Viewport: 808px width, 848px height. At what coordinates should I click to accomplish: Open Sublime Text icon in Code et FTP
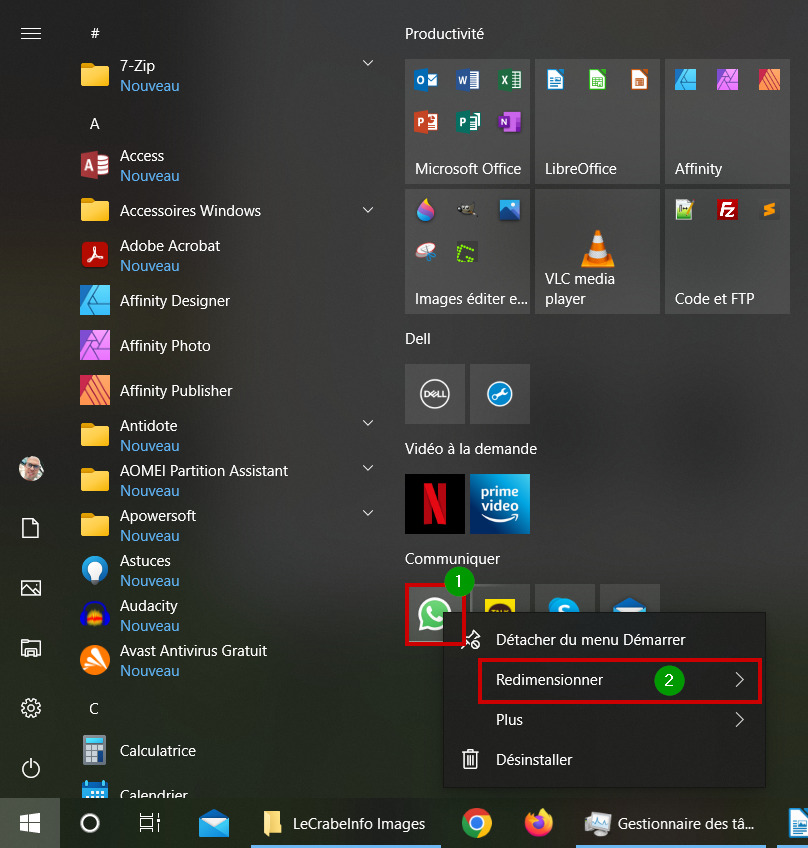pyautogui.click(x=769, y=209)
